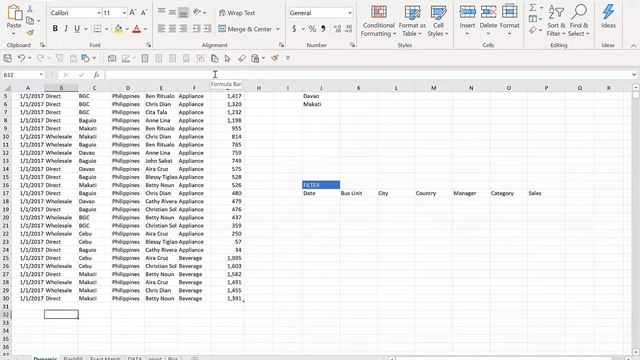Toggle Align Left for text
The width and height of the screenshot is (640, 360).
[x=162, y=29]
